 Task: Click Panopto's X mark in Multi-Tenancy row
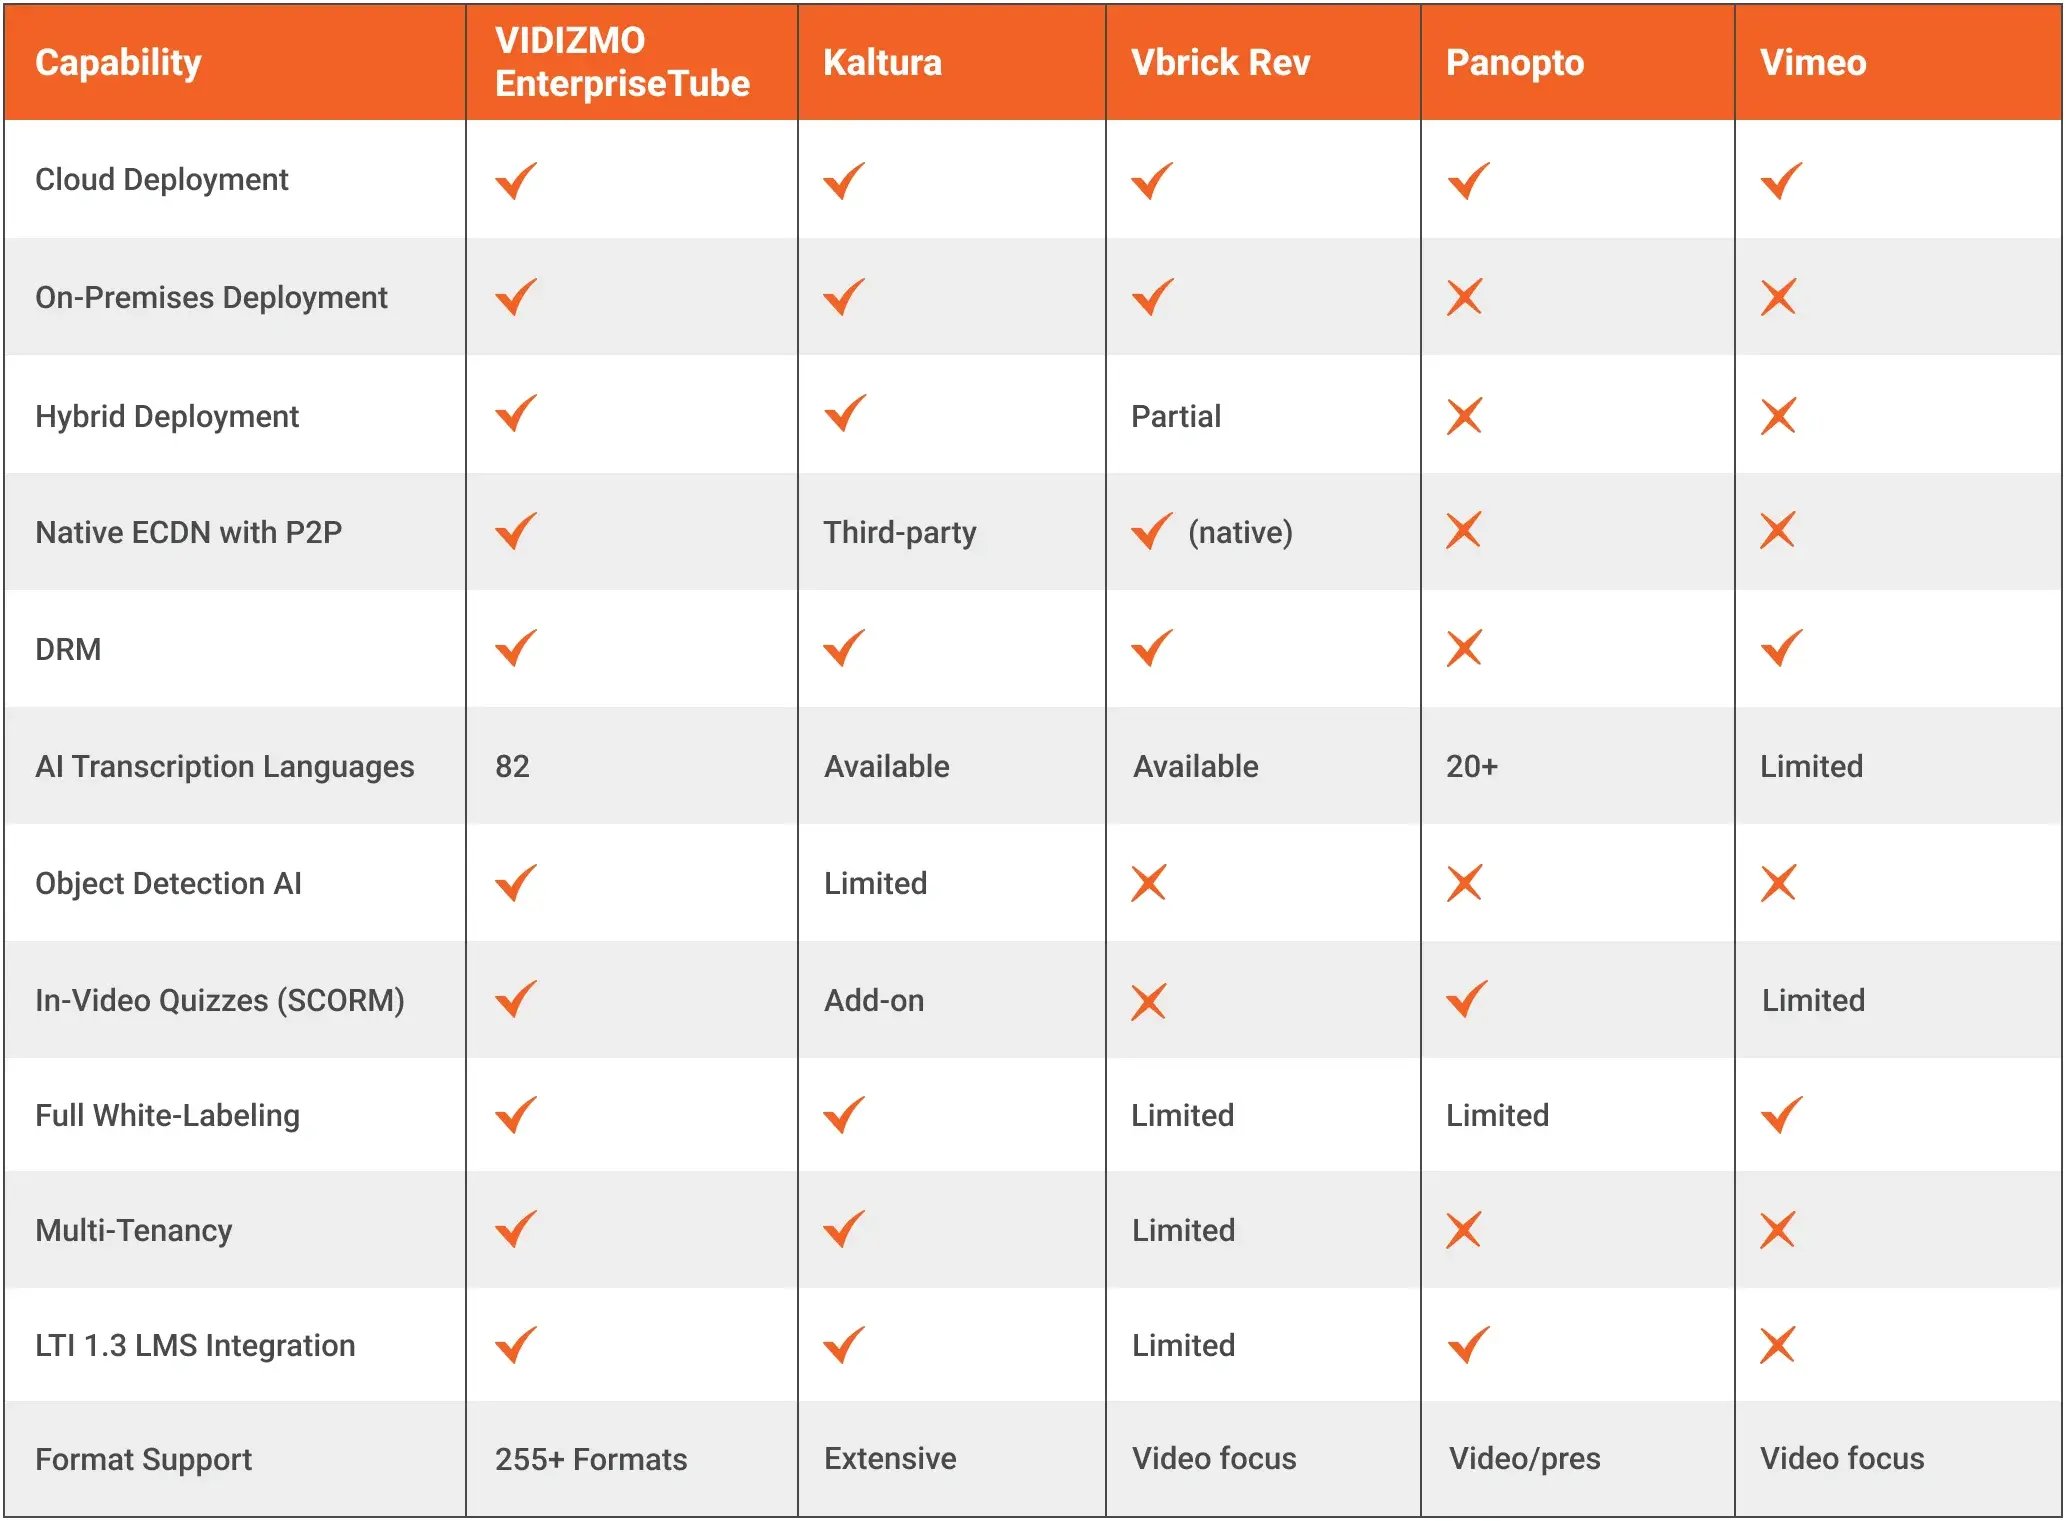pyautogui.click(x=1463, y=1230)
